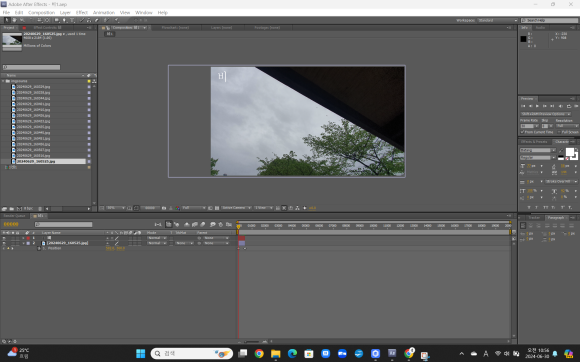Viewport: 580px width, 362px height.
Task: Open the Active Camera view dropdown
Action: pos(236,208)
